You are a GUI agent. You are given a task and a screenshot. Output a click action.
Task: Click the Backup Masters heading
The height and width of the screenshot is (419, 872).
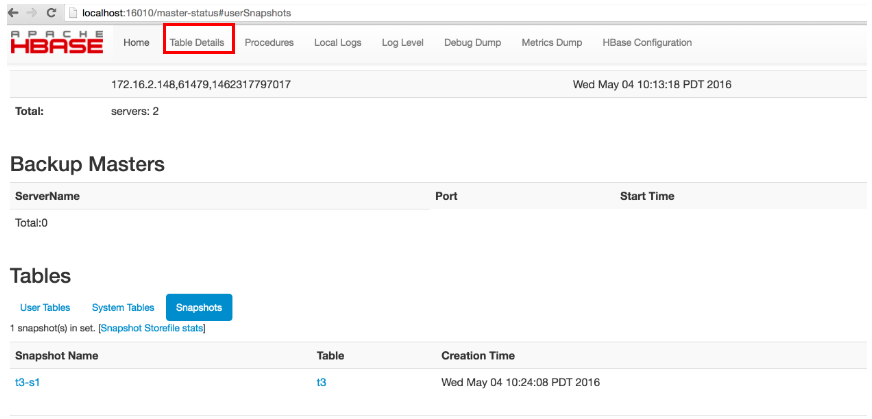tap(87, 164)
